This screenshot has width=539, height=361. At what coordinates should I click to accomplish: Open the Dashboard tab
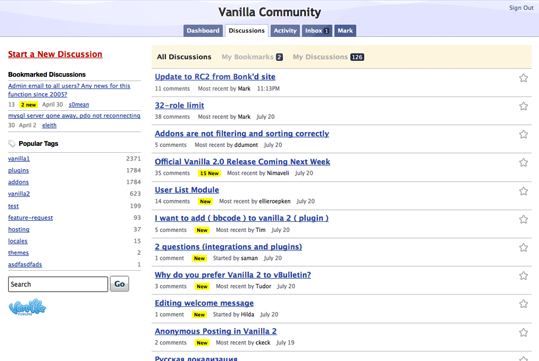[x=203, y=31]
